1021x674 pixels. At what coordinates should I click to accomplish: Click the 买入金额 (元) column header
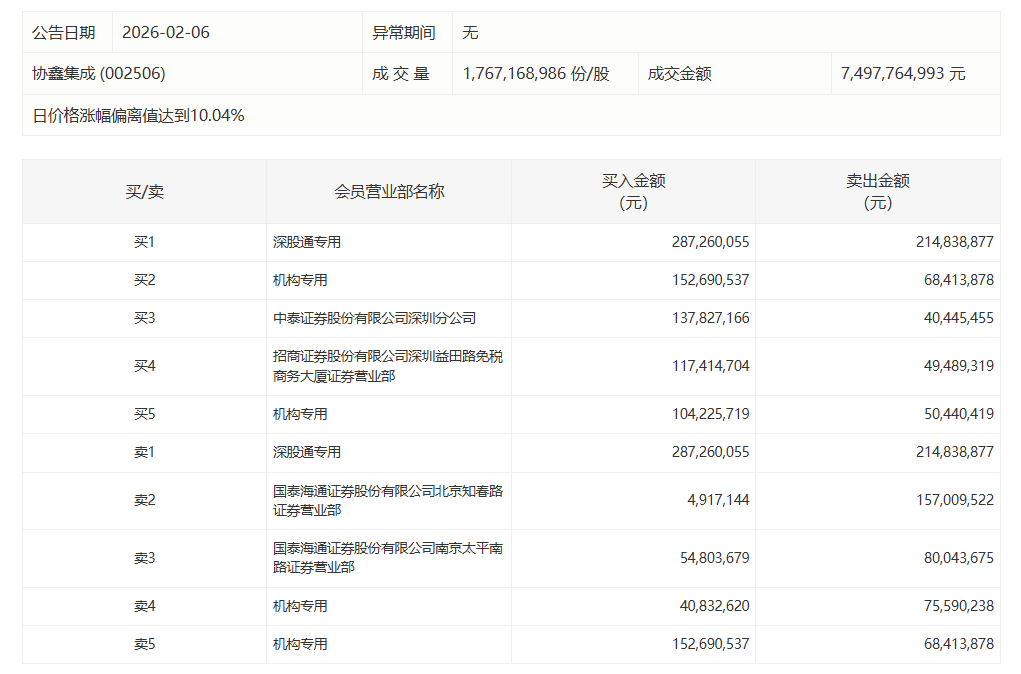pos(633,192)
